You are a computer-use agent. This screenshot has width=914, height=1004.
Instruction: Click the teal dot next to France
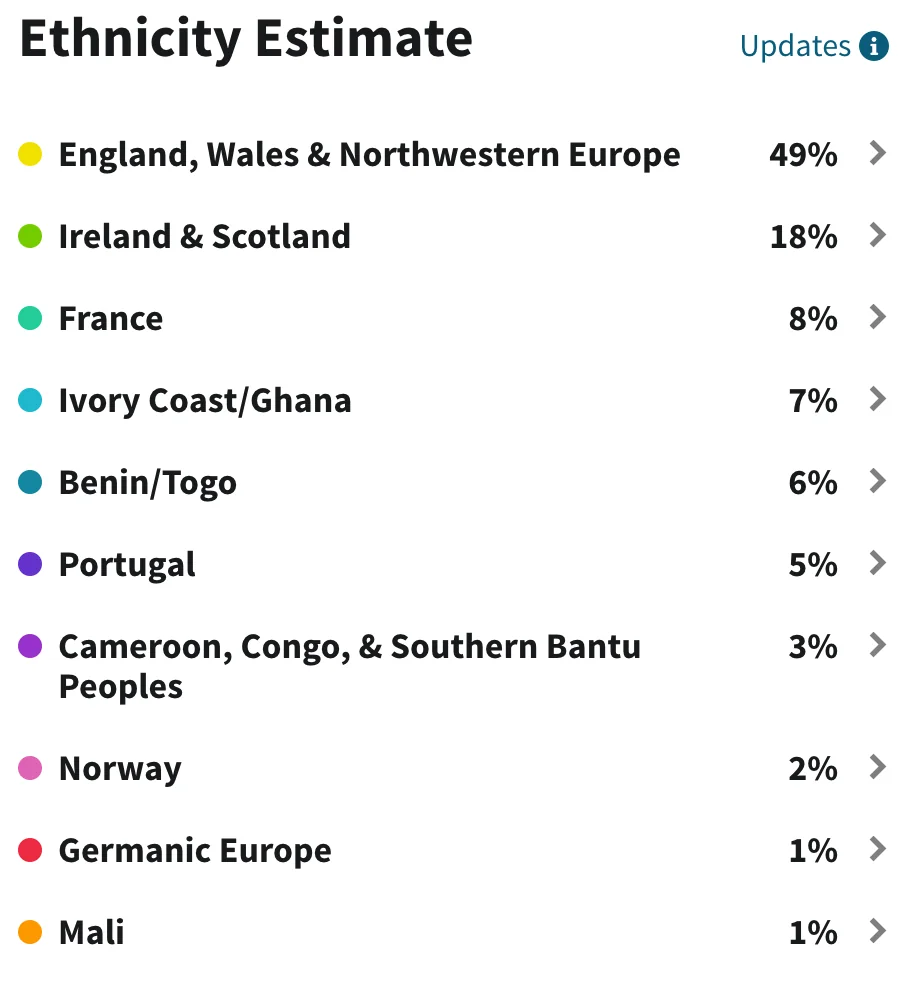pos(31,316)
